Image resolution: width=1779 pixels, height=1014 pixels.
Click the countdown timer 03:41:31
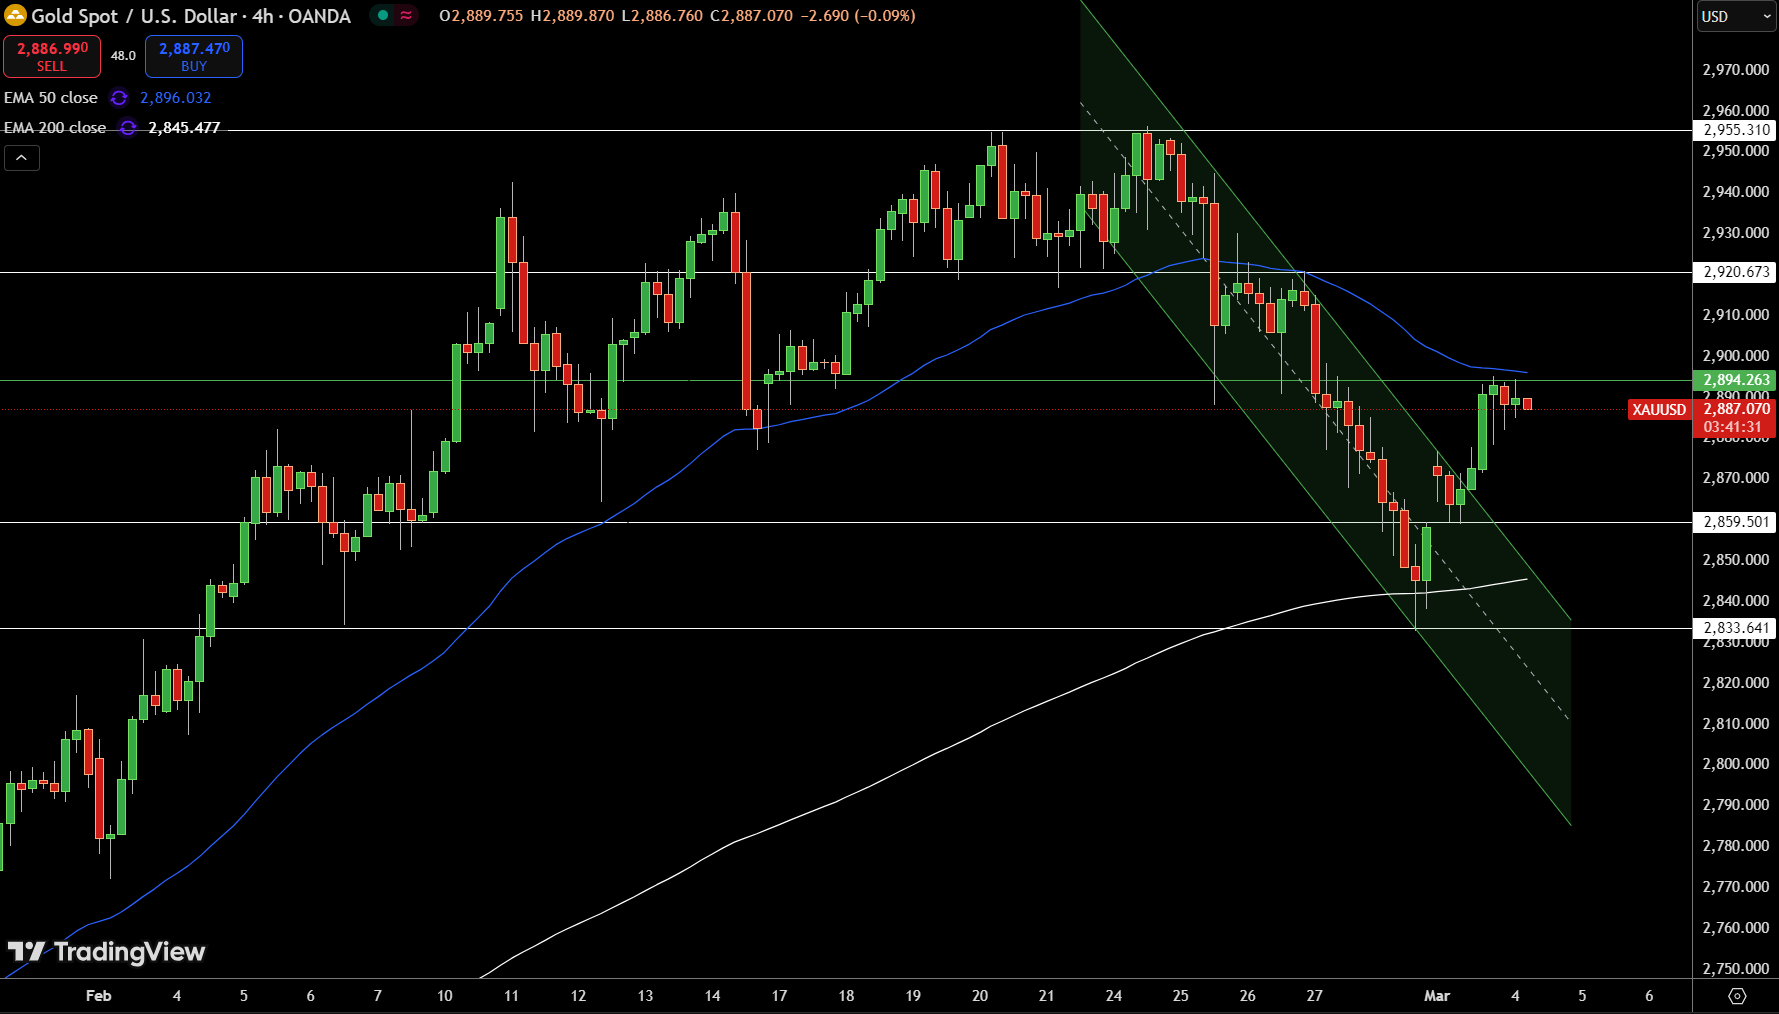tap(1733, 427)
